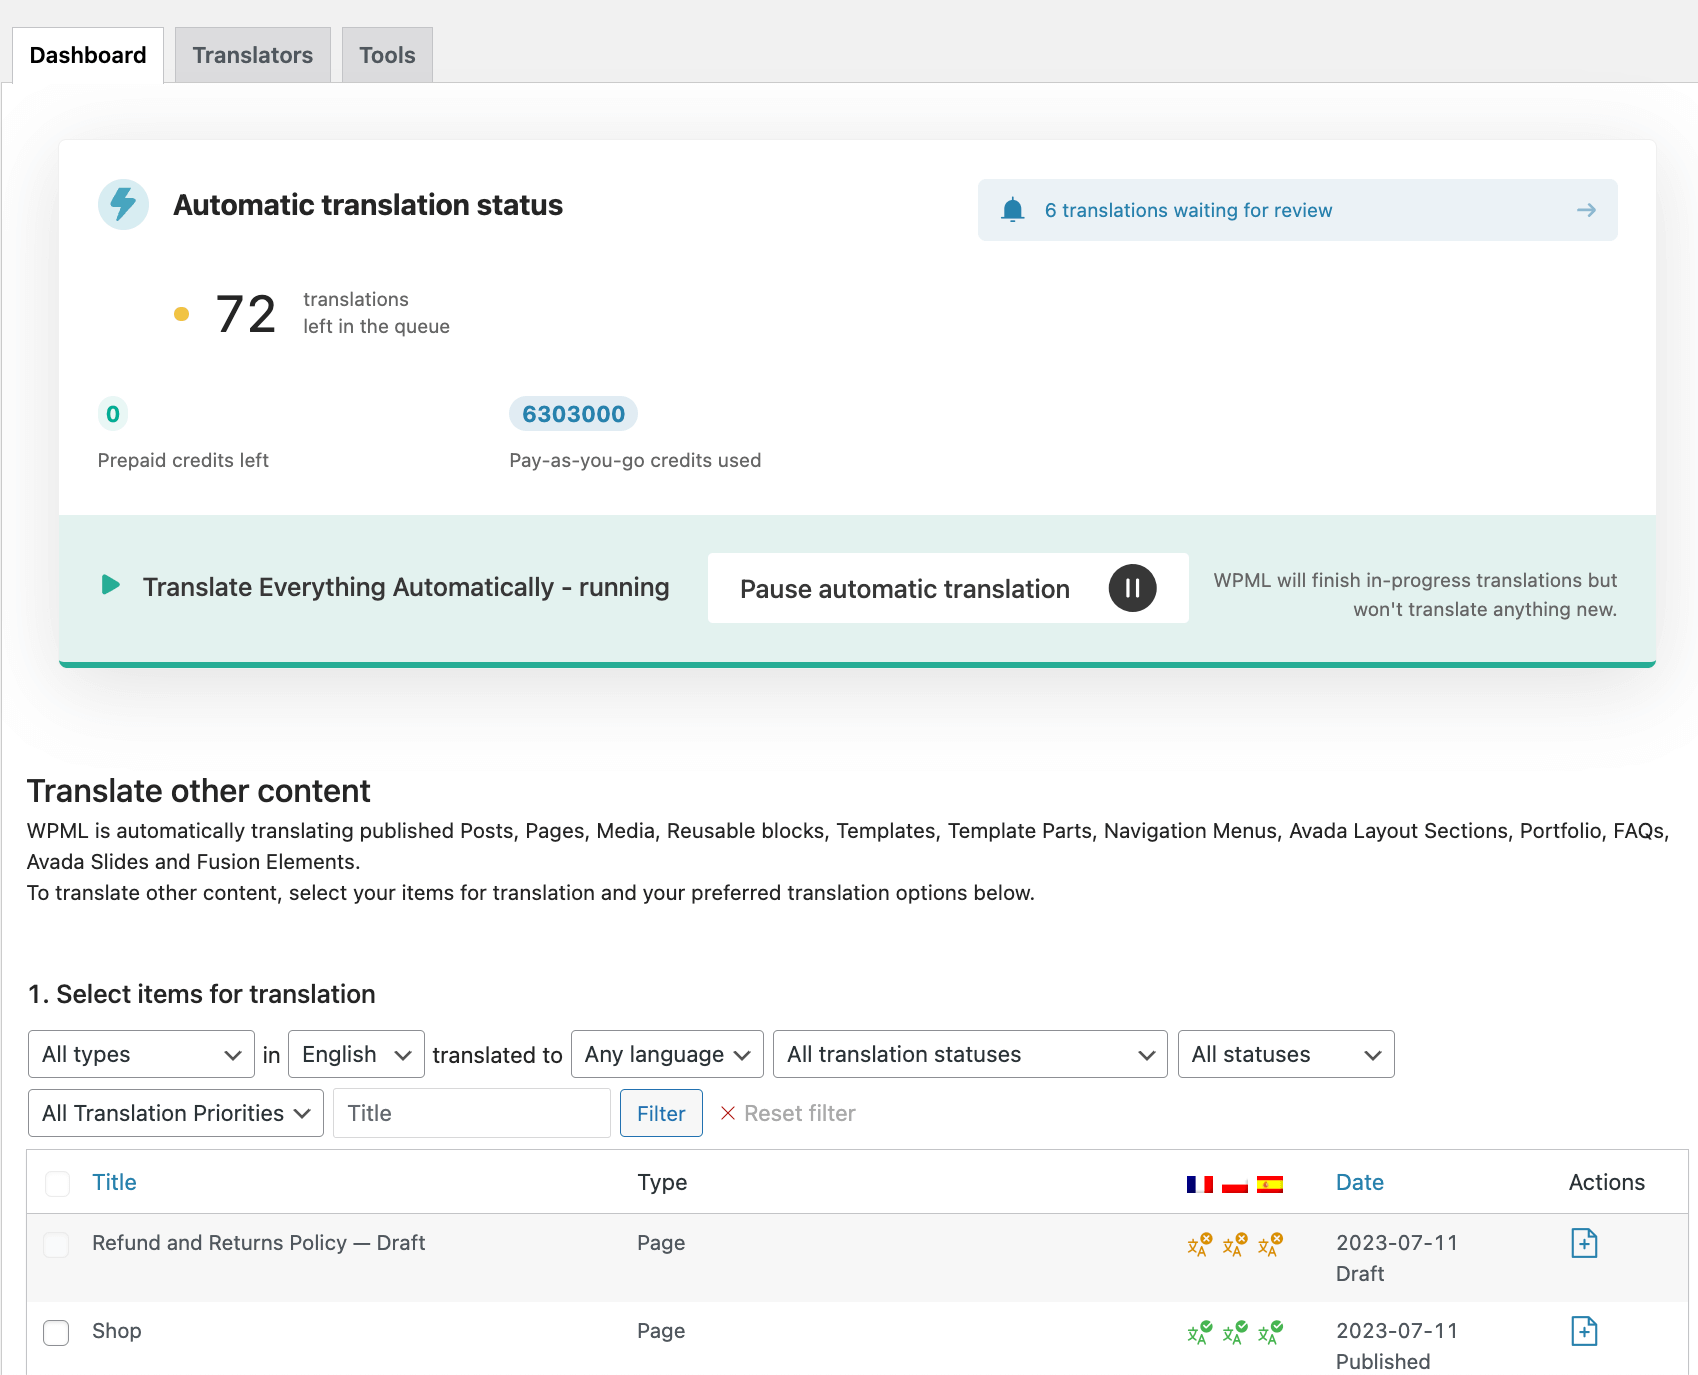Toggle the select-all checkbox in table header
Image resolution: width=1698 pixels, height=1375 pixels.
pos(58,1184)
